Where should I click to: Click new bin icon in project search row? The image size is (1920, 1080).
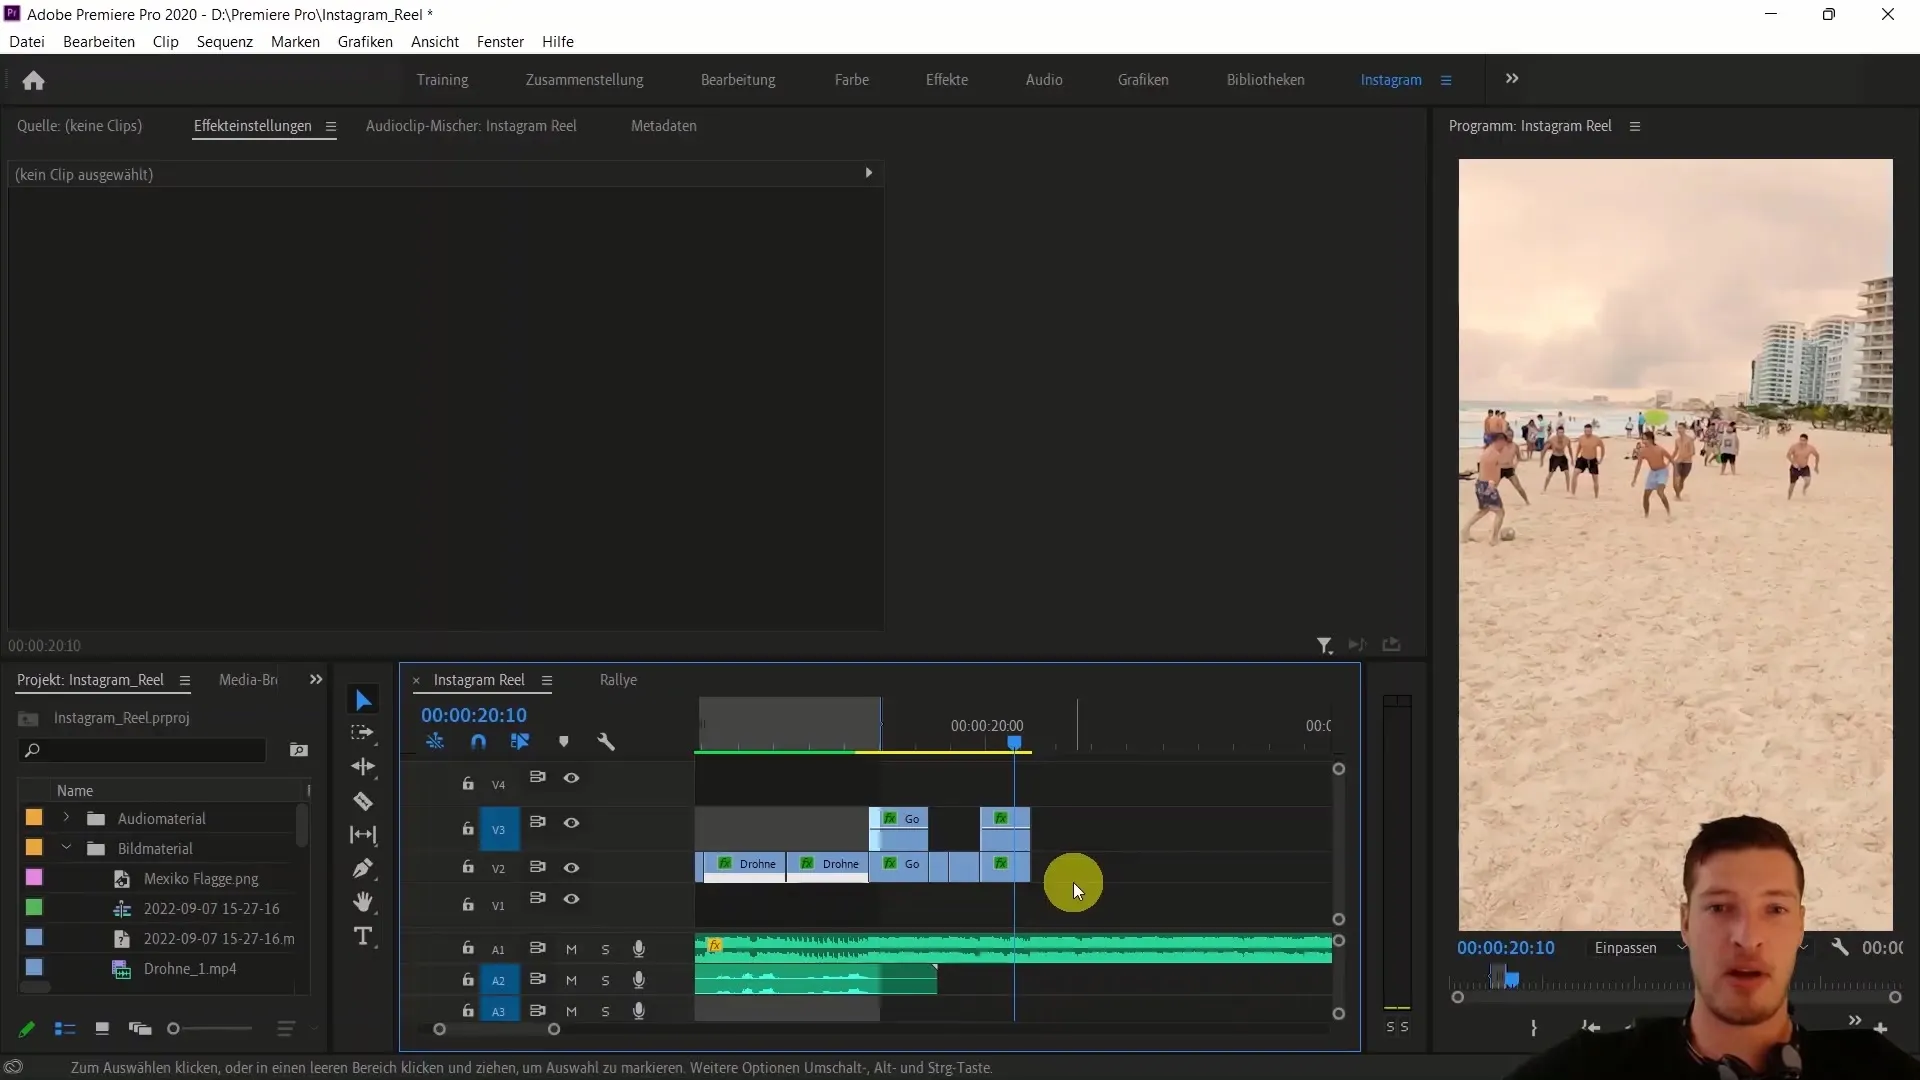click(x=298, y=750)
